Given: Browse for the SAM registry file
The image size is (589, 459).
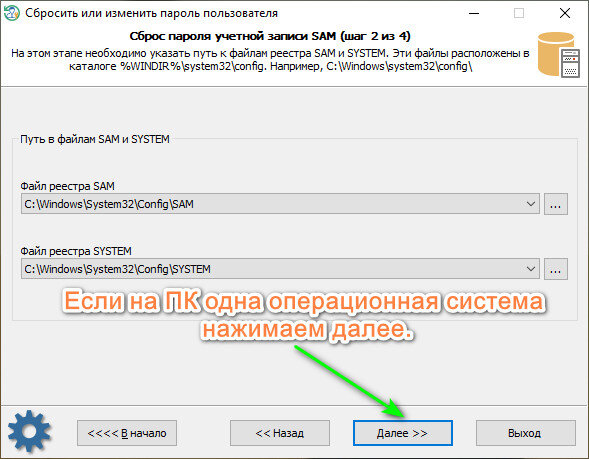Looking at the screenshot, I should click(x=556, y=204).
